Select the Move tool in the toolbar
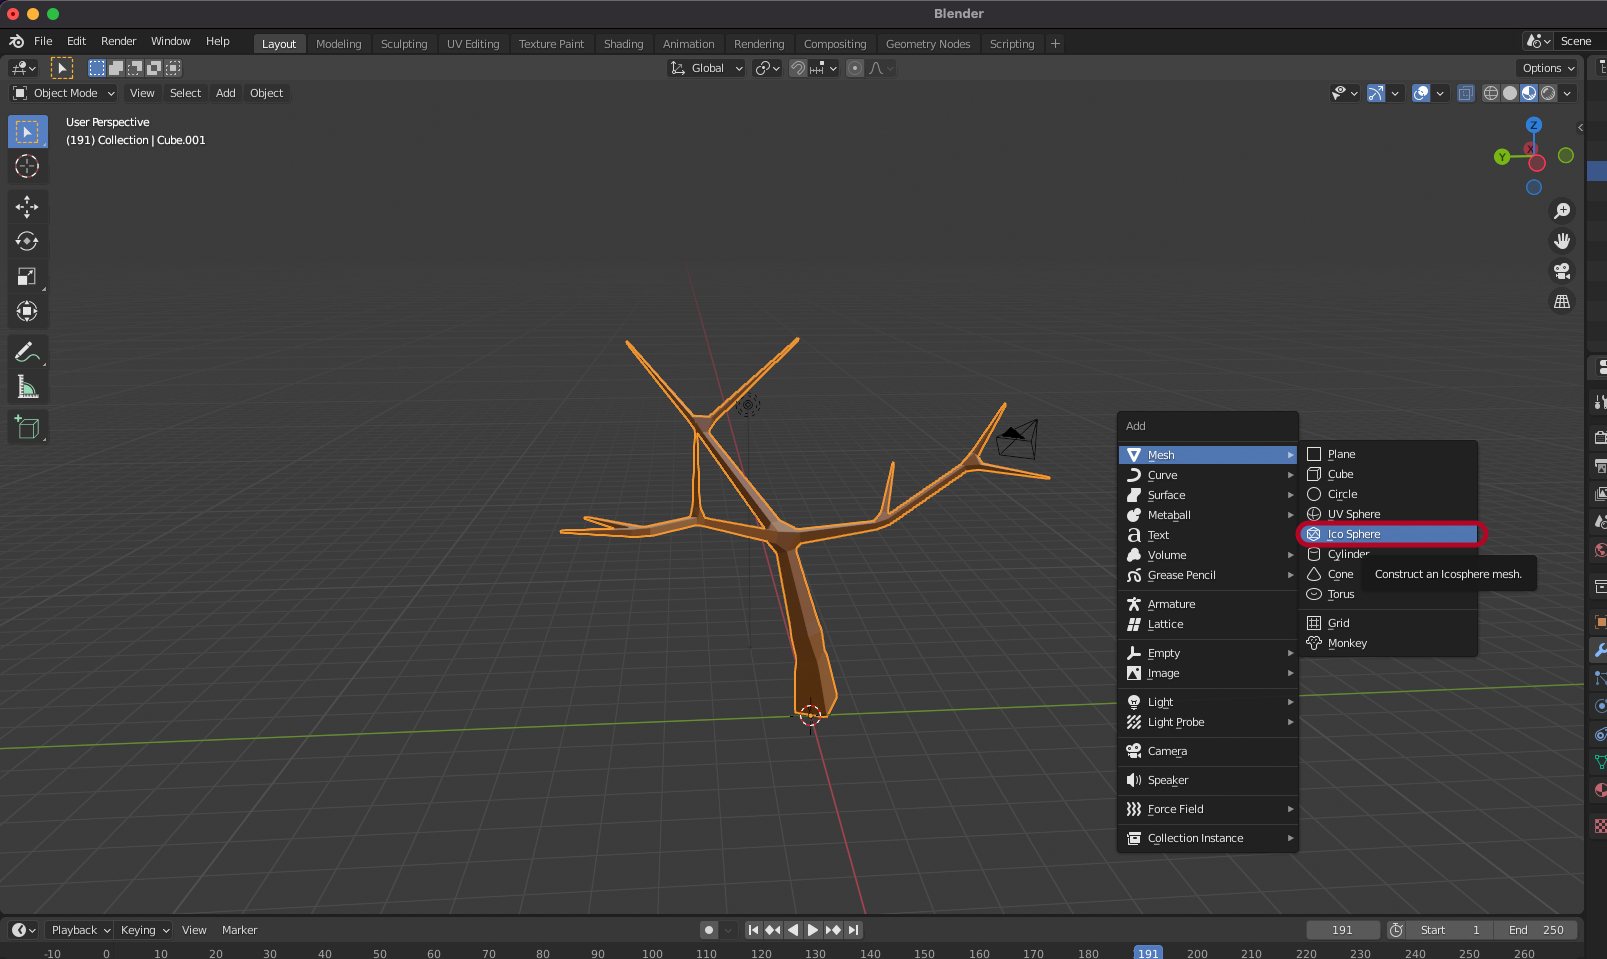The height and width of the screenshot is (959, 1607). [x=27, y=207]
